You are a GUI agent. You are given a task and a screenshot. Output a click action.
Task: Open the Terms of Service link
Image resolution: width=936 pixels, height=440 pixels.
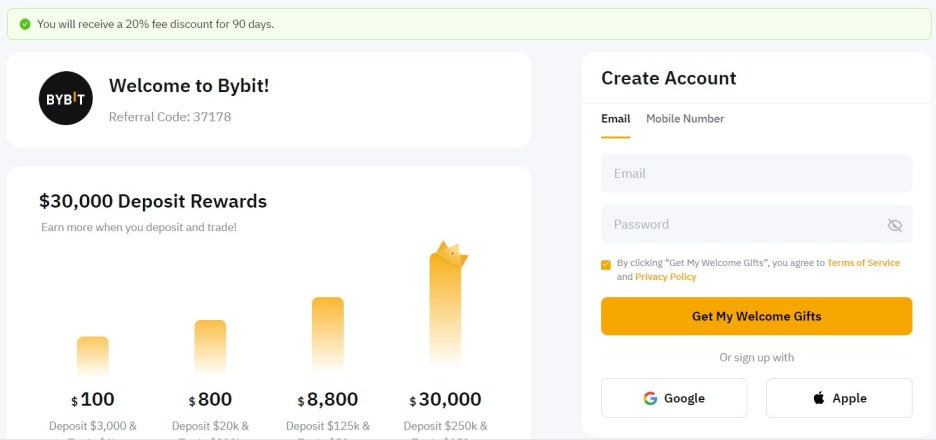[863, 263]
